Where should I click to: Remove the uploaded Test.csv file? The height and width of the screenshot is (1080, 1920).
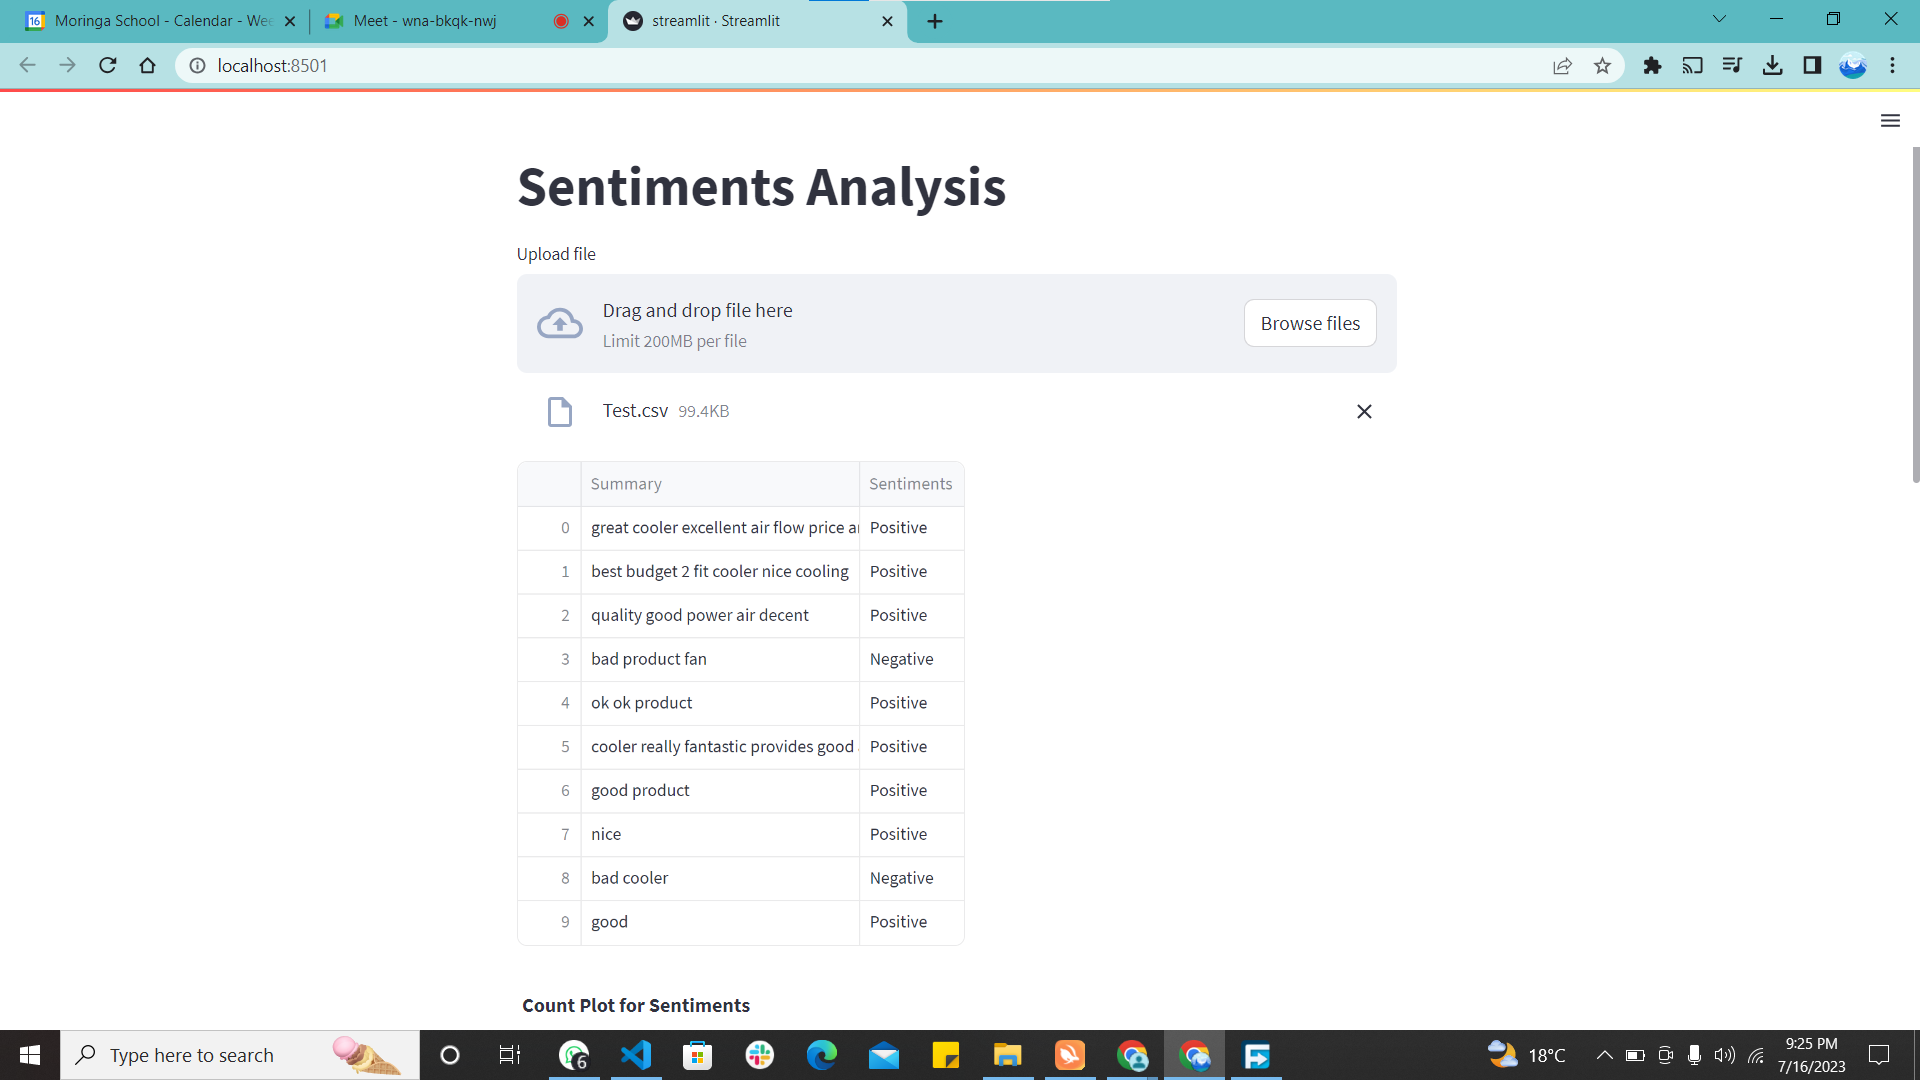tap(1363, 412)
